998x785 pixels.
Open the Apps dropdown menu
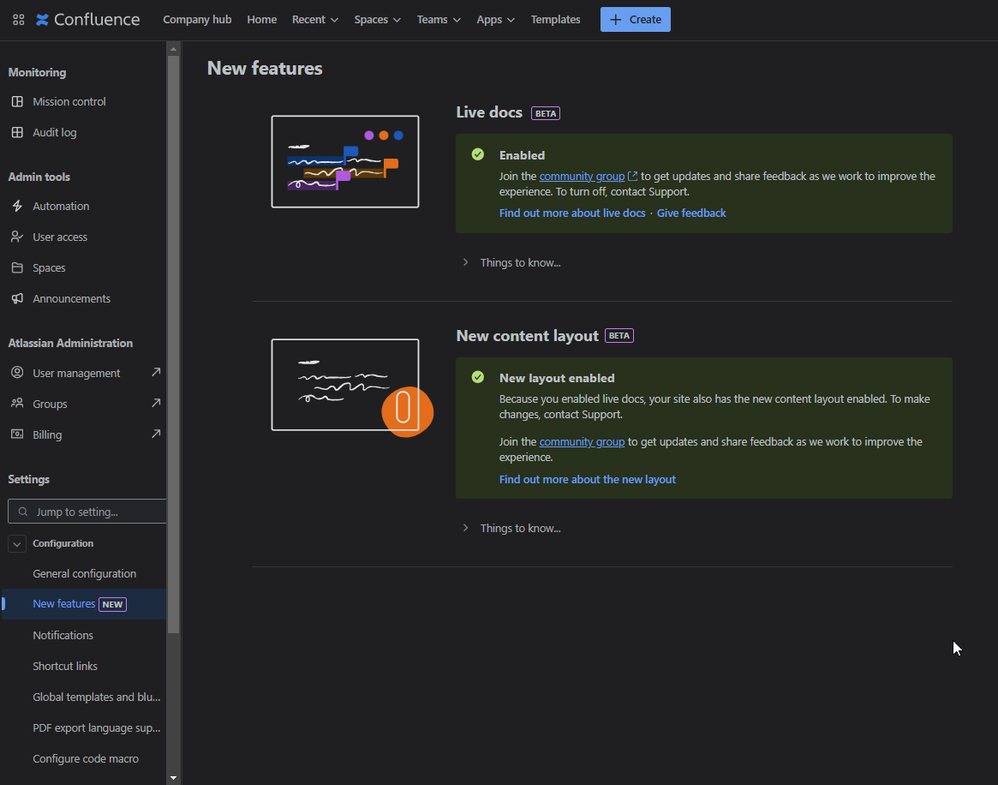pyautogui.click(x=495, y=20)
